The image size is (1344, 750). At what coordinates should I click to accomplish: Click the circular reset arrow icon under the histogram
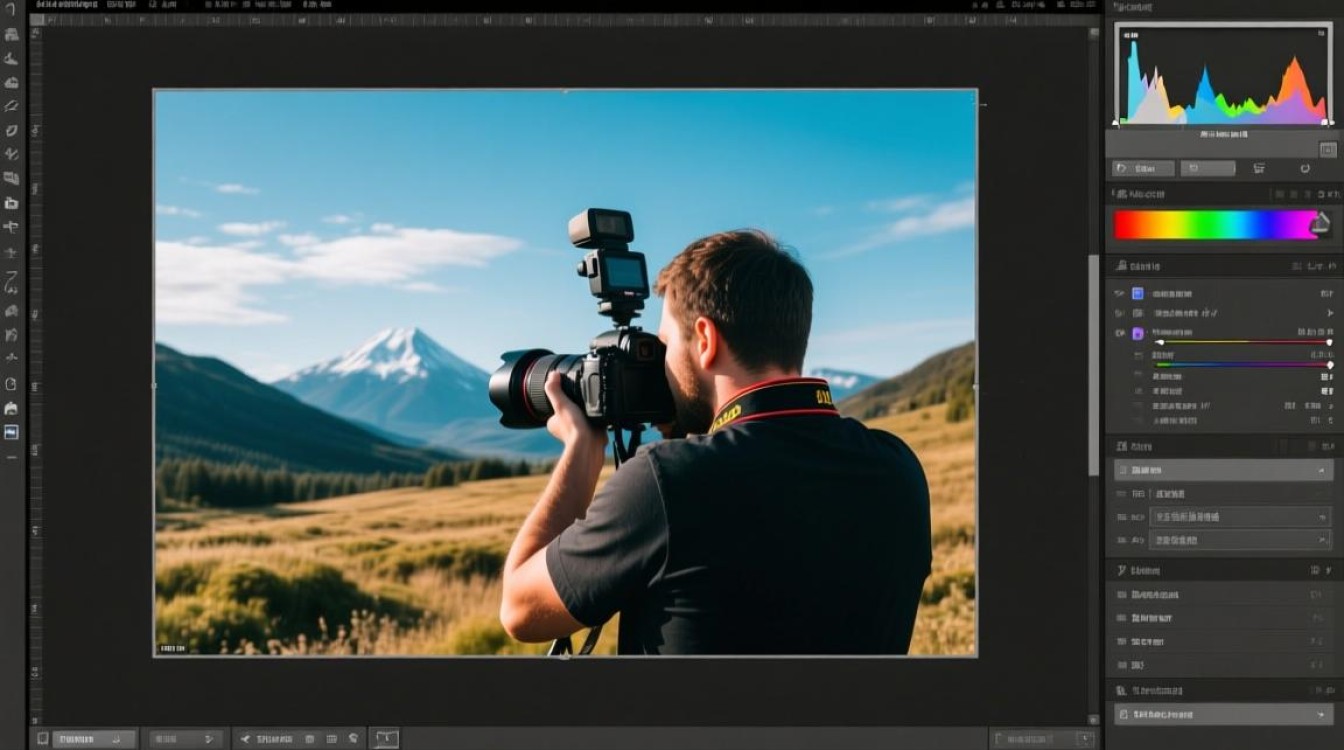pyautogui.click(x=1305, y=169)
